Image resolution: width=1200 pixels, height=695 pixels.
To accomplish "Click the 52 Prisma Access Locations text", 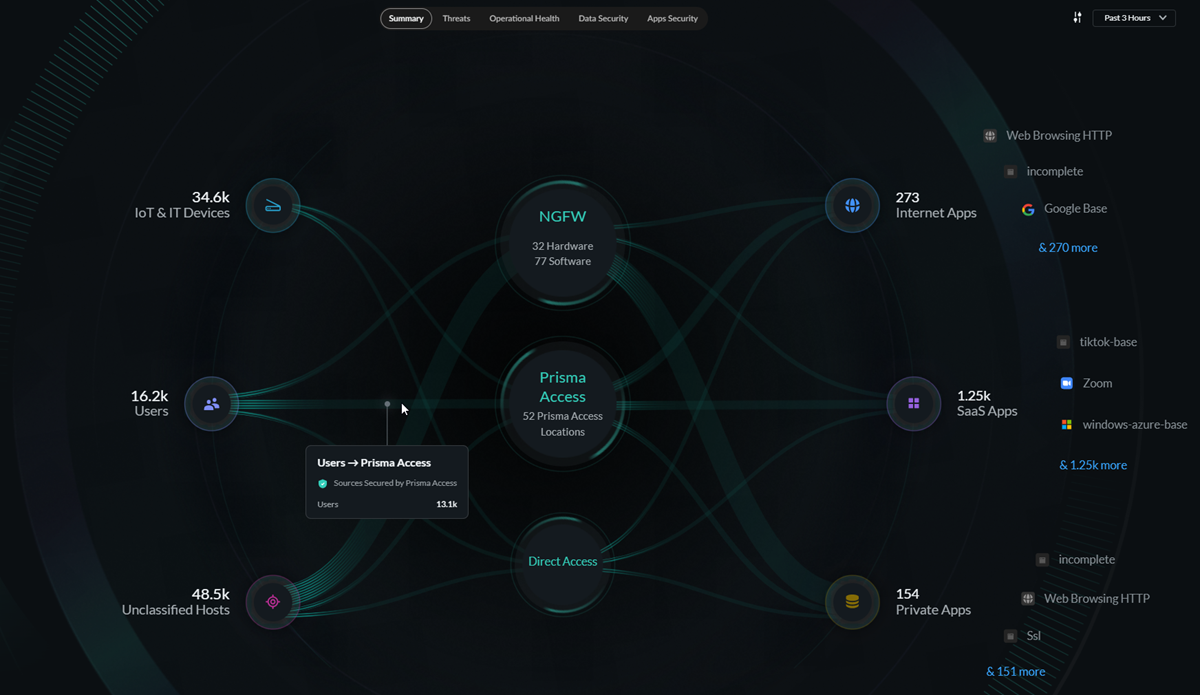I will point(562,424).
